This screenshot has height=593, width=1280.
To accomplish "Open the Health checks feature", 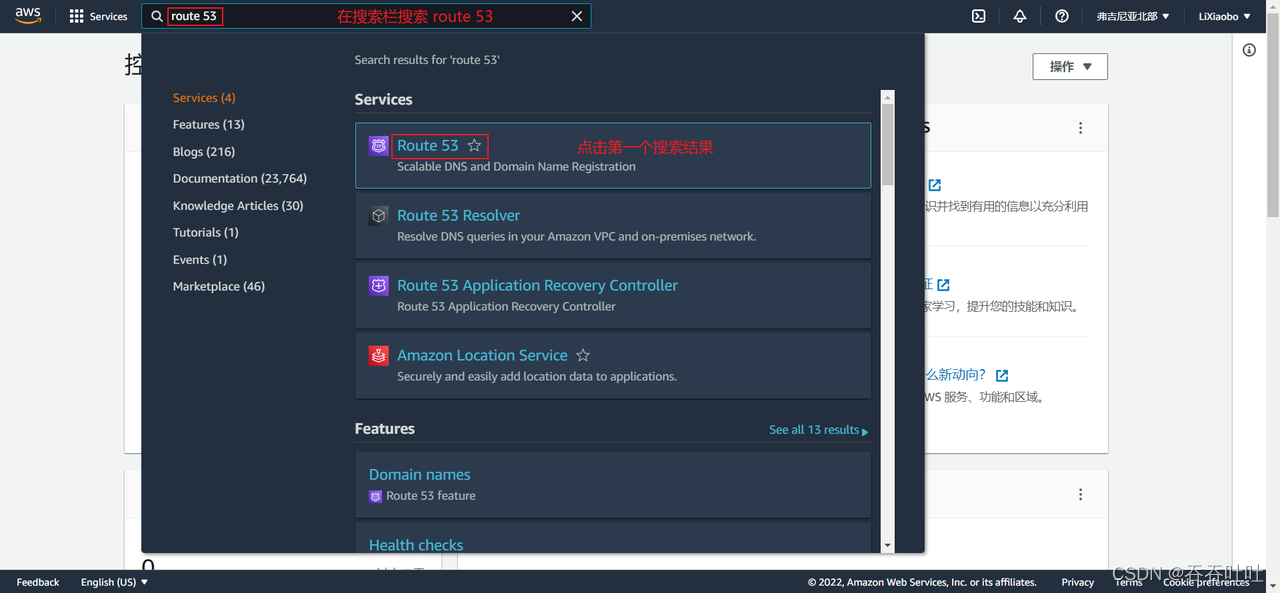I will (416, 544).
